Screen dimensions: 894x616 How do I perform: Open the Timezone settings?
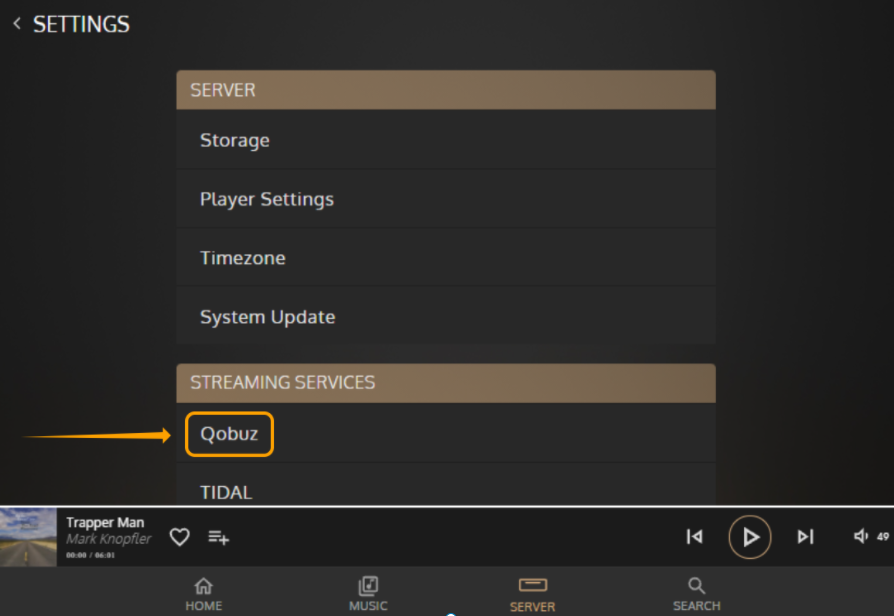pyautogui.click(x=446, y=258)
